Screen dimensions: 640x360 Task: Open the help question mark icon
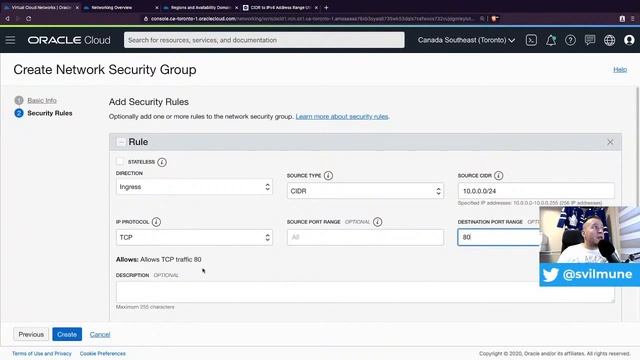pos(570,40)
